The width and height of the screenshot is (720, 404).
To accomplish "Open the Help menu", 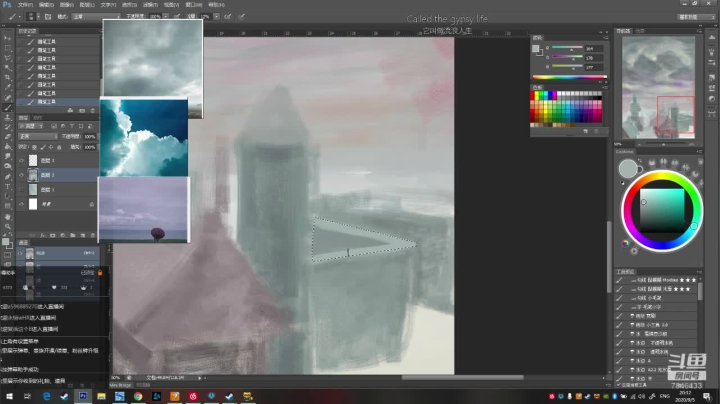I will 216,5.
